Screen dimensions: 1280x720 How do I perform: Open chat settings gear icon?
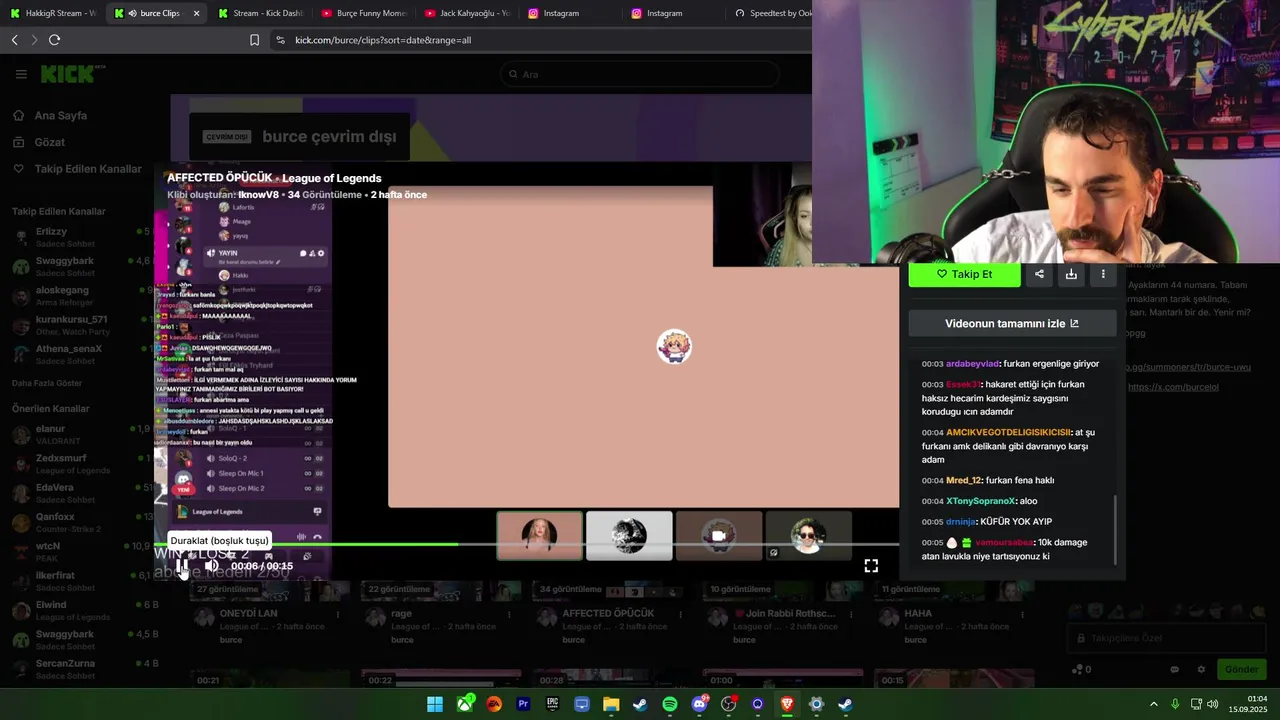pyautogui.click(x=1201, y=669)
